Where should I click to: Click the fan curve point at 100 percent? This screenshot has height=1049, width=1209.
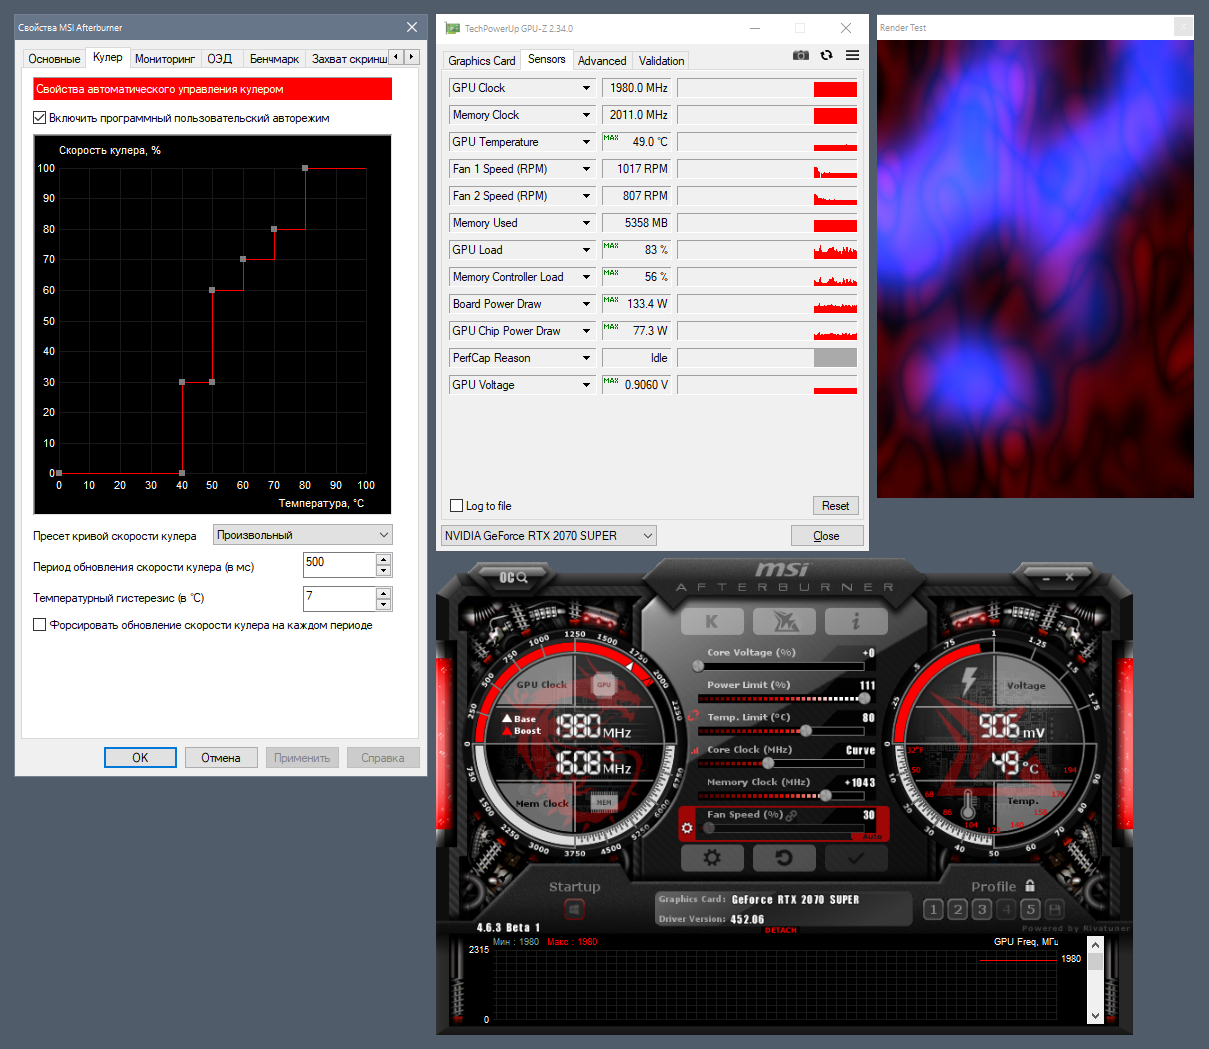tap(305, 168)
